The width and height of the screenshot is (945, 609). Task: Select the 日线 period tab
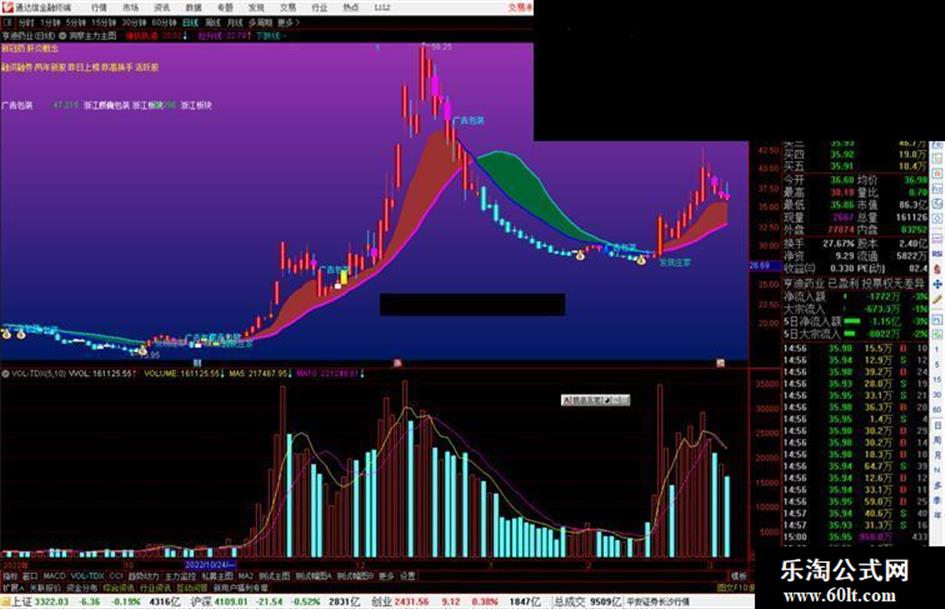(190, 22)
